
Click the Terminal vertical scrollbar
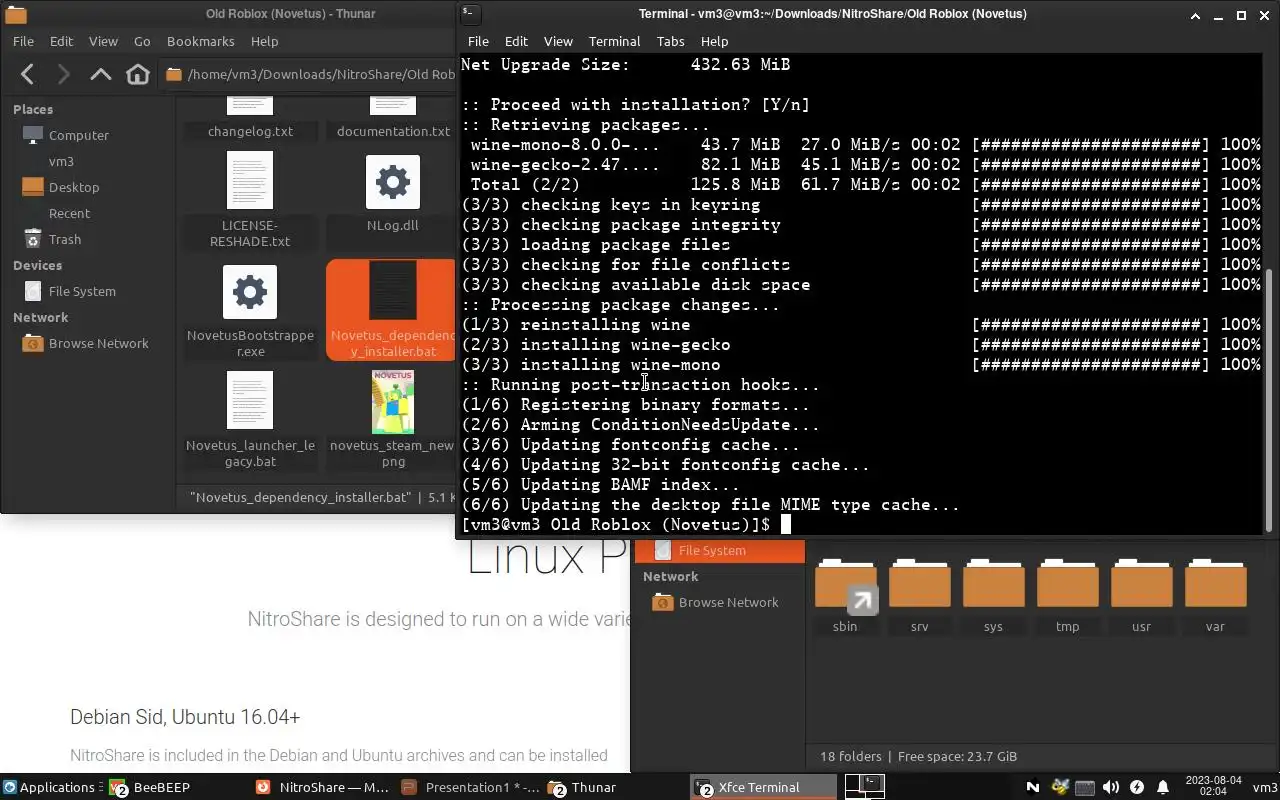1271,400
